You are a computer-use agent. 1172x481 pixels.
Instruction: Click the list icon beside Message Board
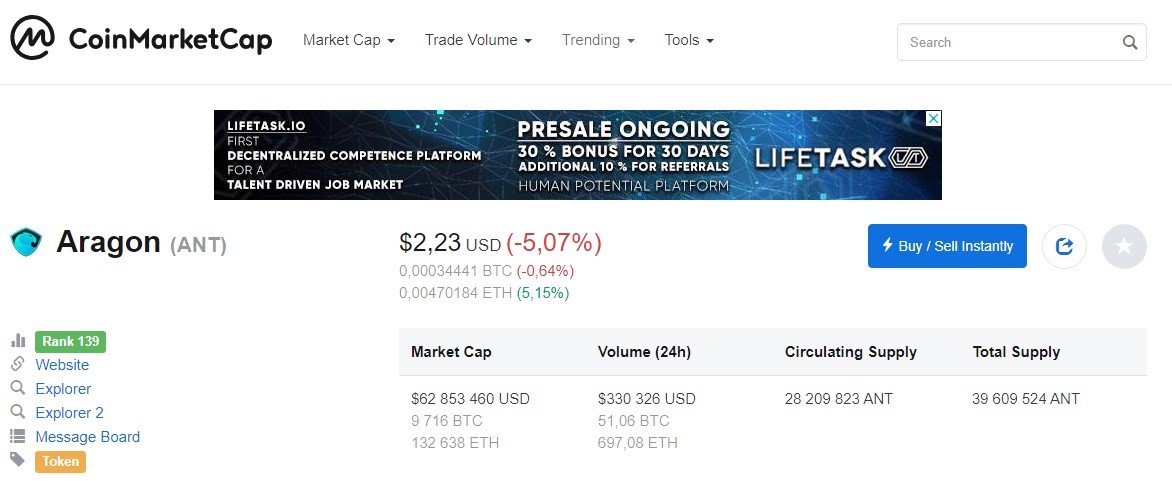point(18,436)
